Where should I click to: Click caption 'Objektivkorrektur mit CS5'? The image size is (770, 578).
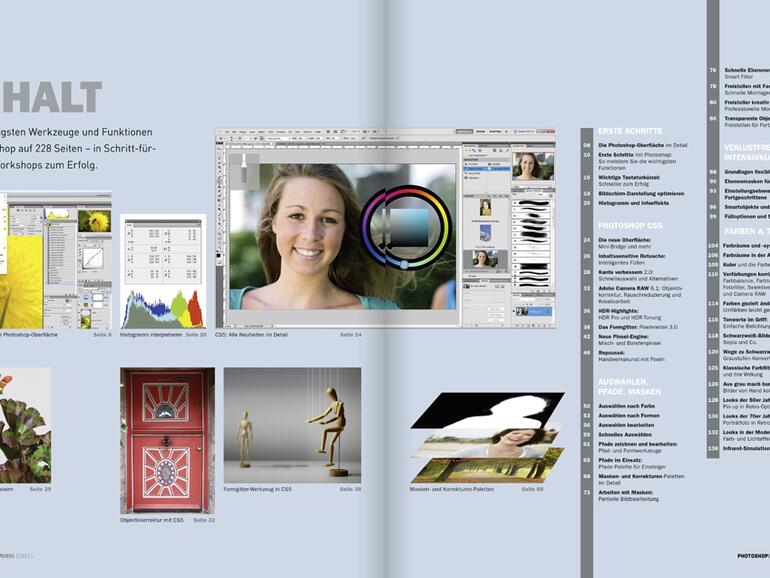pos(152,520)
